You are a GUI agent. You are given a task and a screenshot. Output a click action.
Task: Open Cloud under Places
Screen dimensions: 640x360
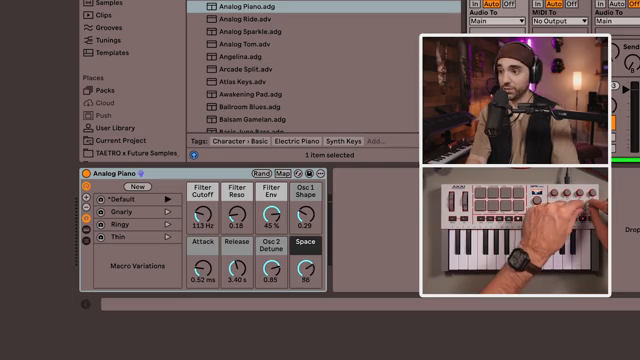tap(105, 103)
